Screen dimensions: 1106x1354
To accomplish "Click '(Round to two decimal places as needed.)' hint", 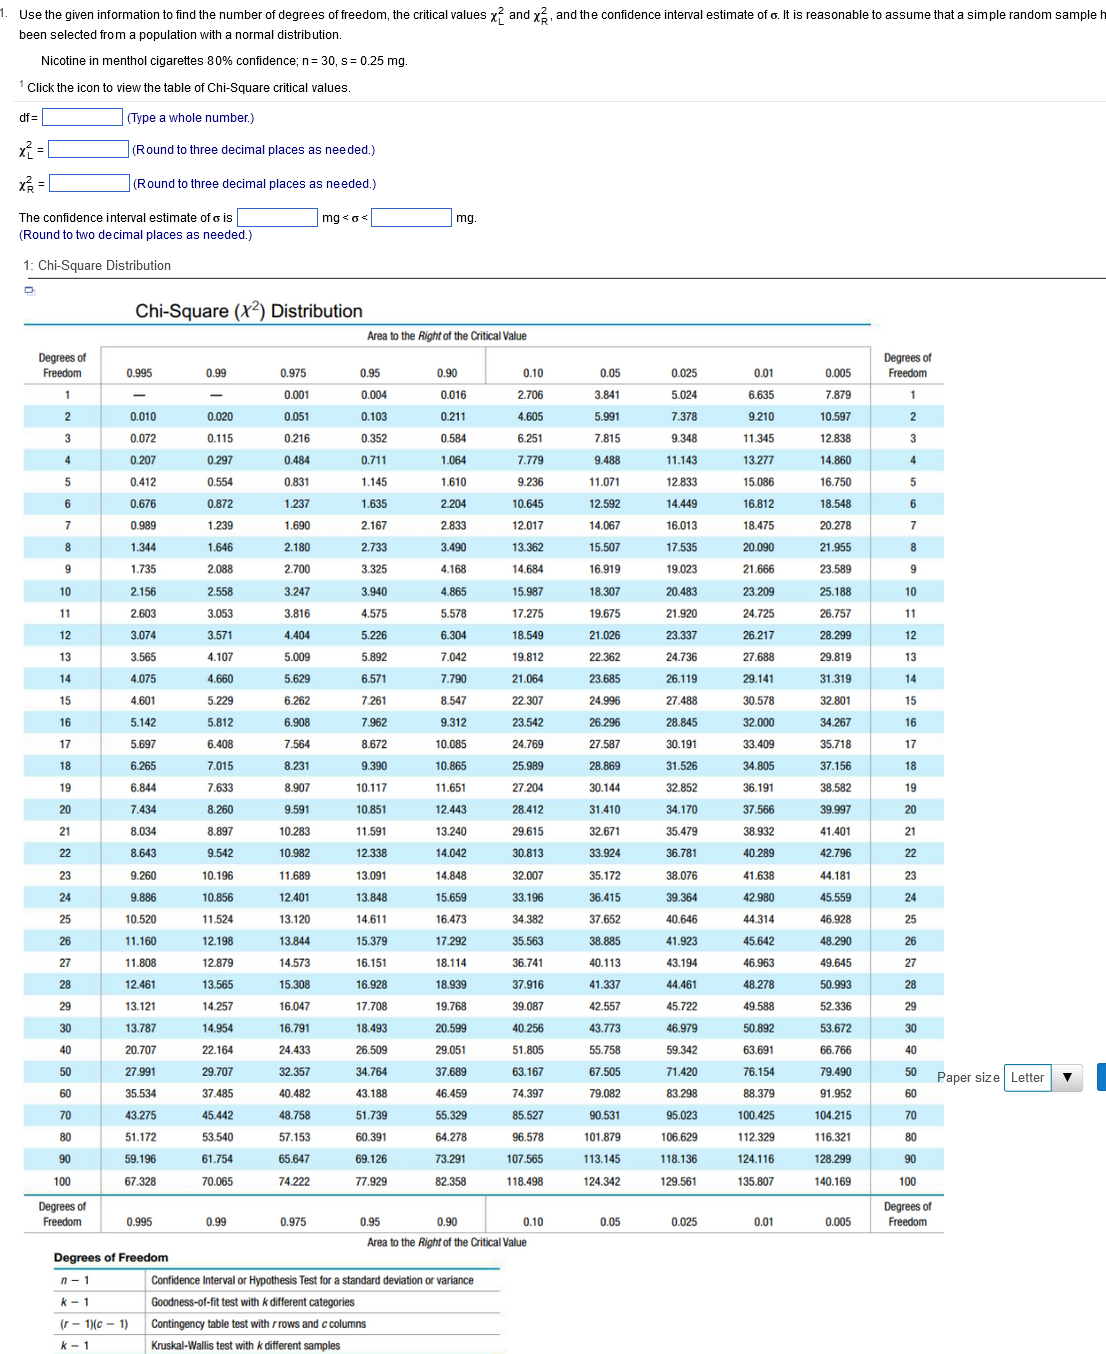I will pyautogui.click(x=135, y=235).
